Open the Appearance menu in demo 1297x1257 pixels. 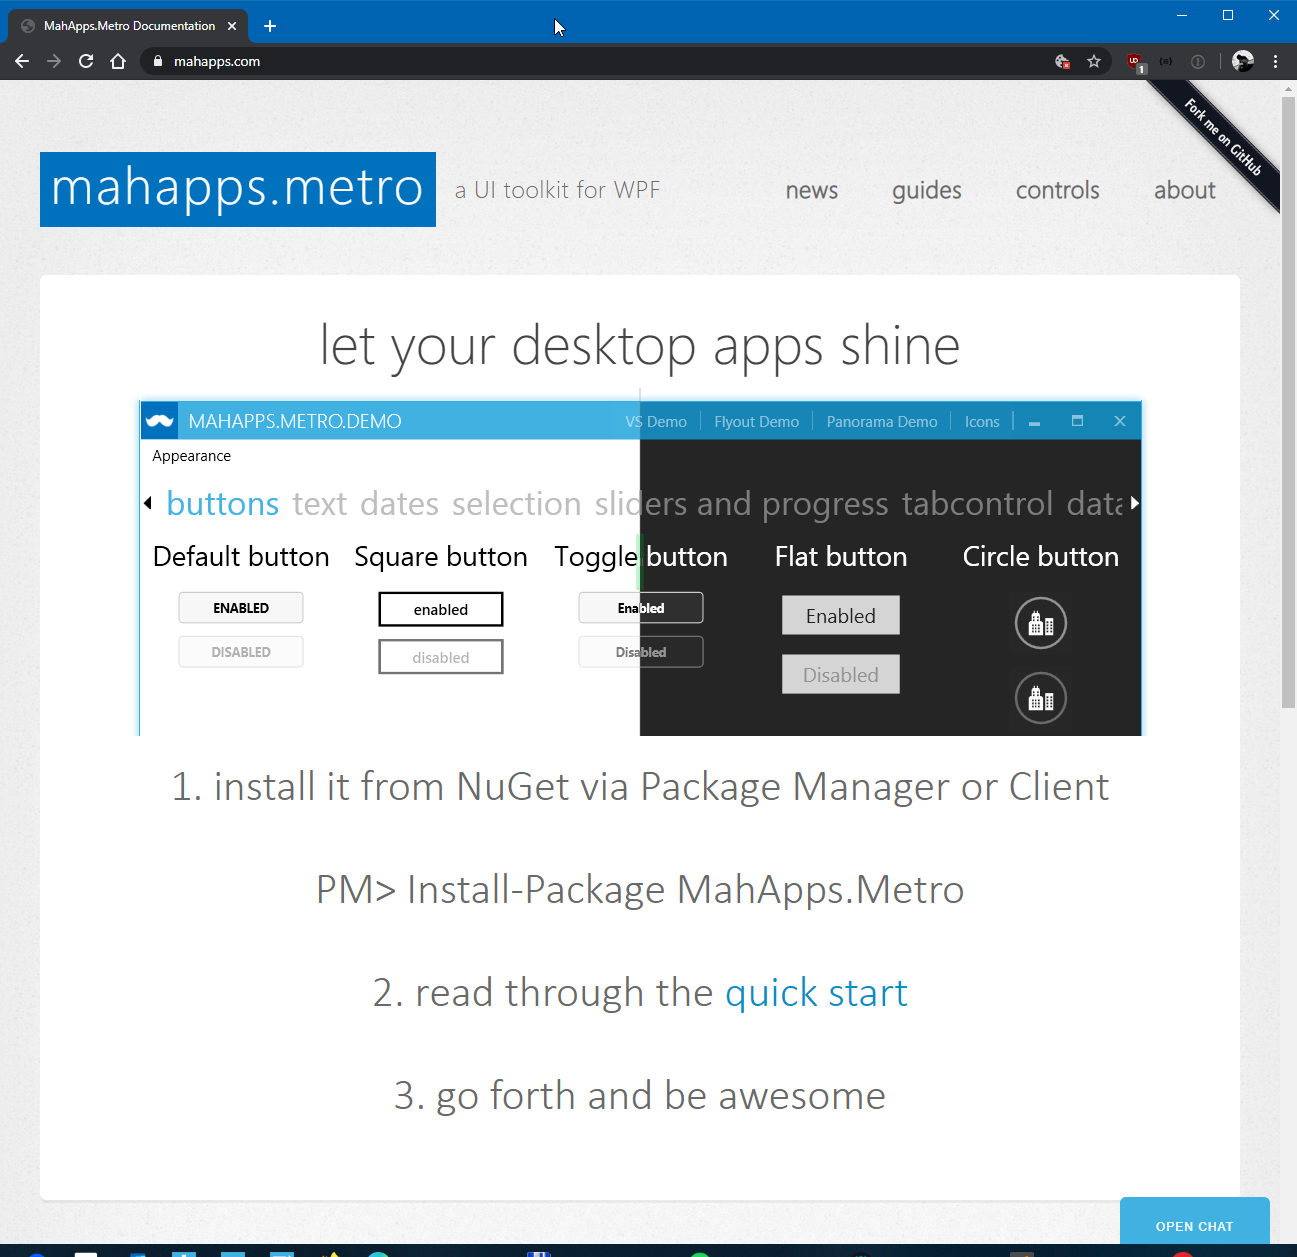click(191, 456)
